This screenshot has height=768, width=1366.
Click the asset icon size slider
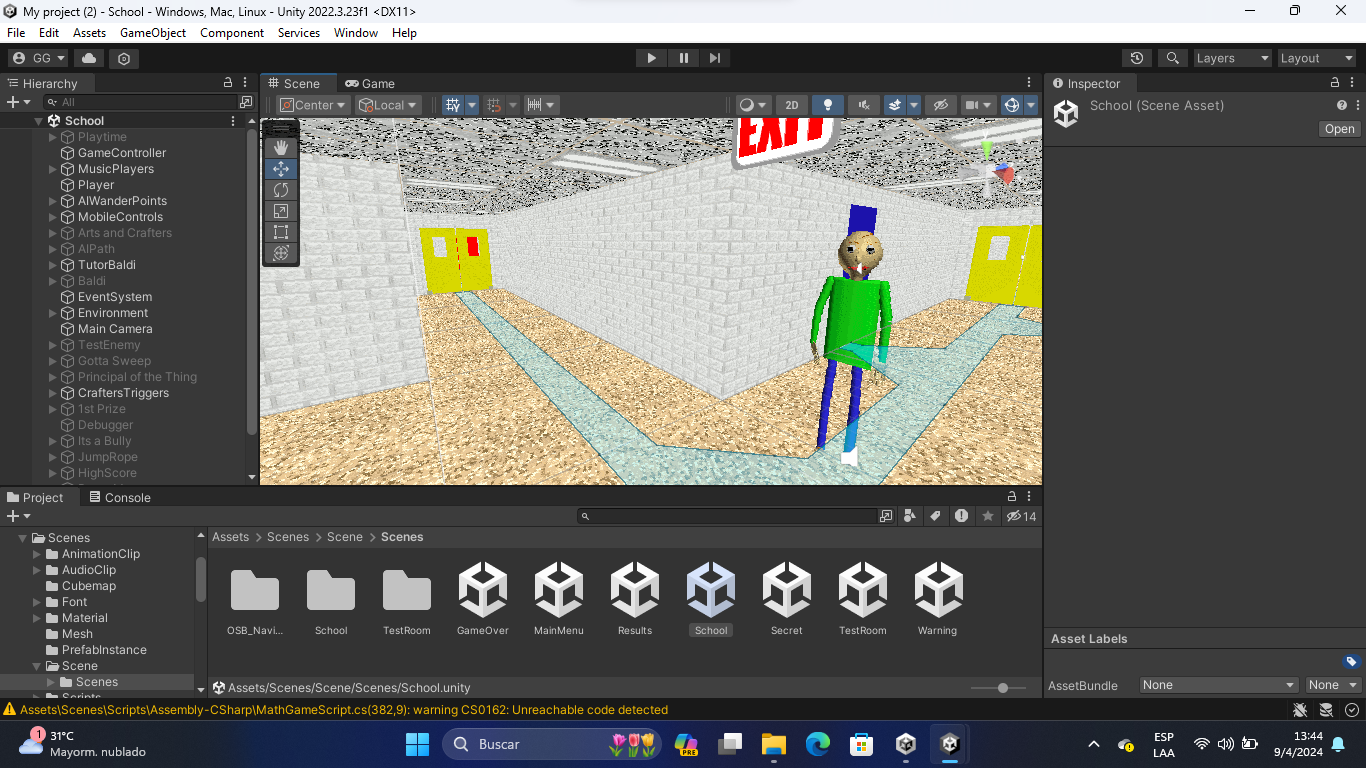click(x=1002, y=688)
